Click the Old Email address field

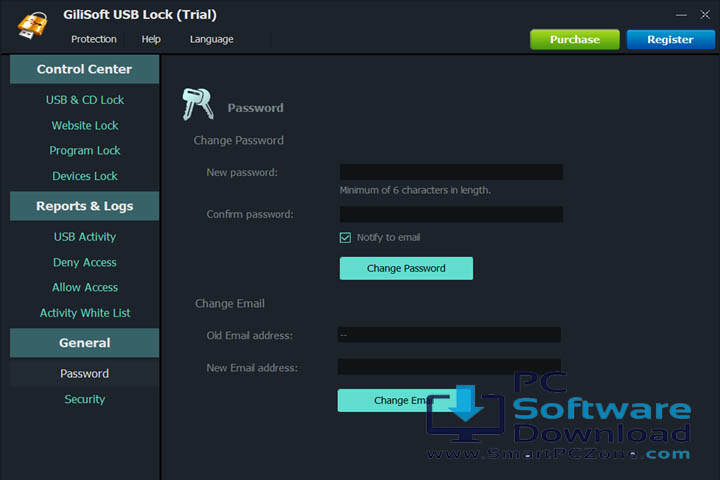449,335
